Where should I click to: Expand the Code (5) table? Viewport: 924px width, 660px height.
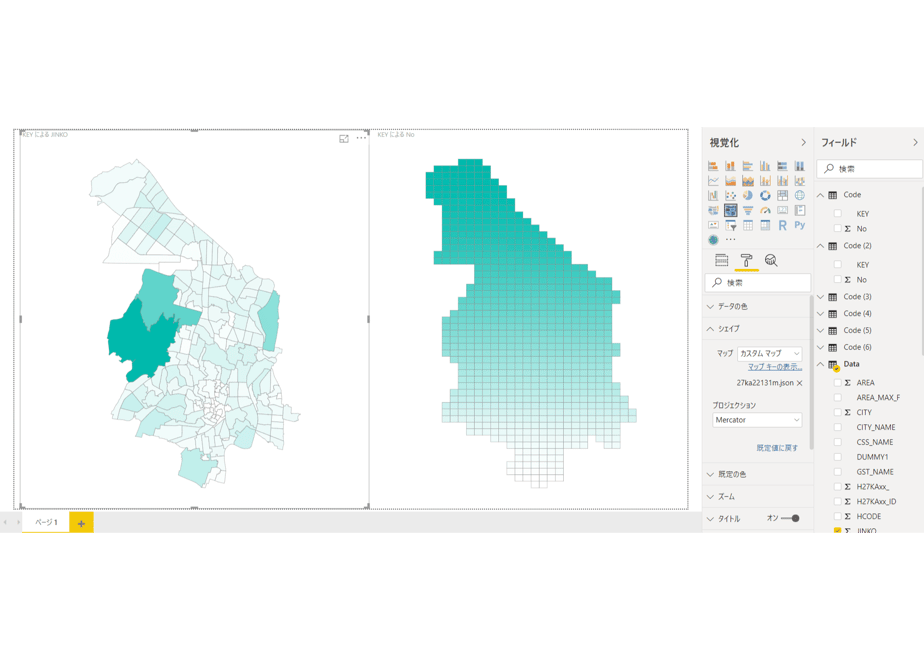(820, 331)
